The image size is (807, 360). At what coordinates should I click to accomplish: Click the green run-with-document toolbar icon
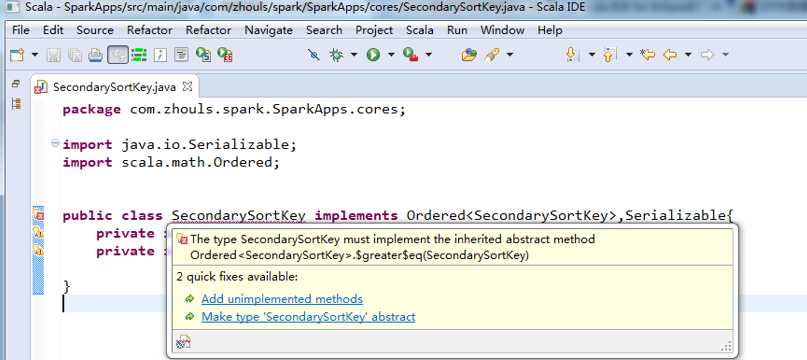[x=203, y=55]
